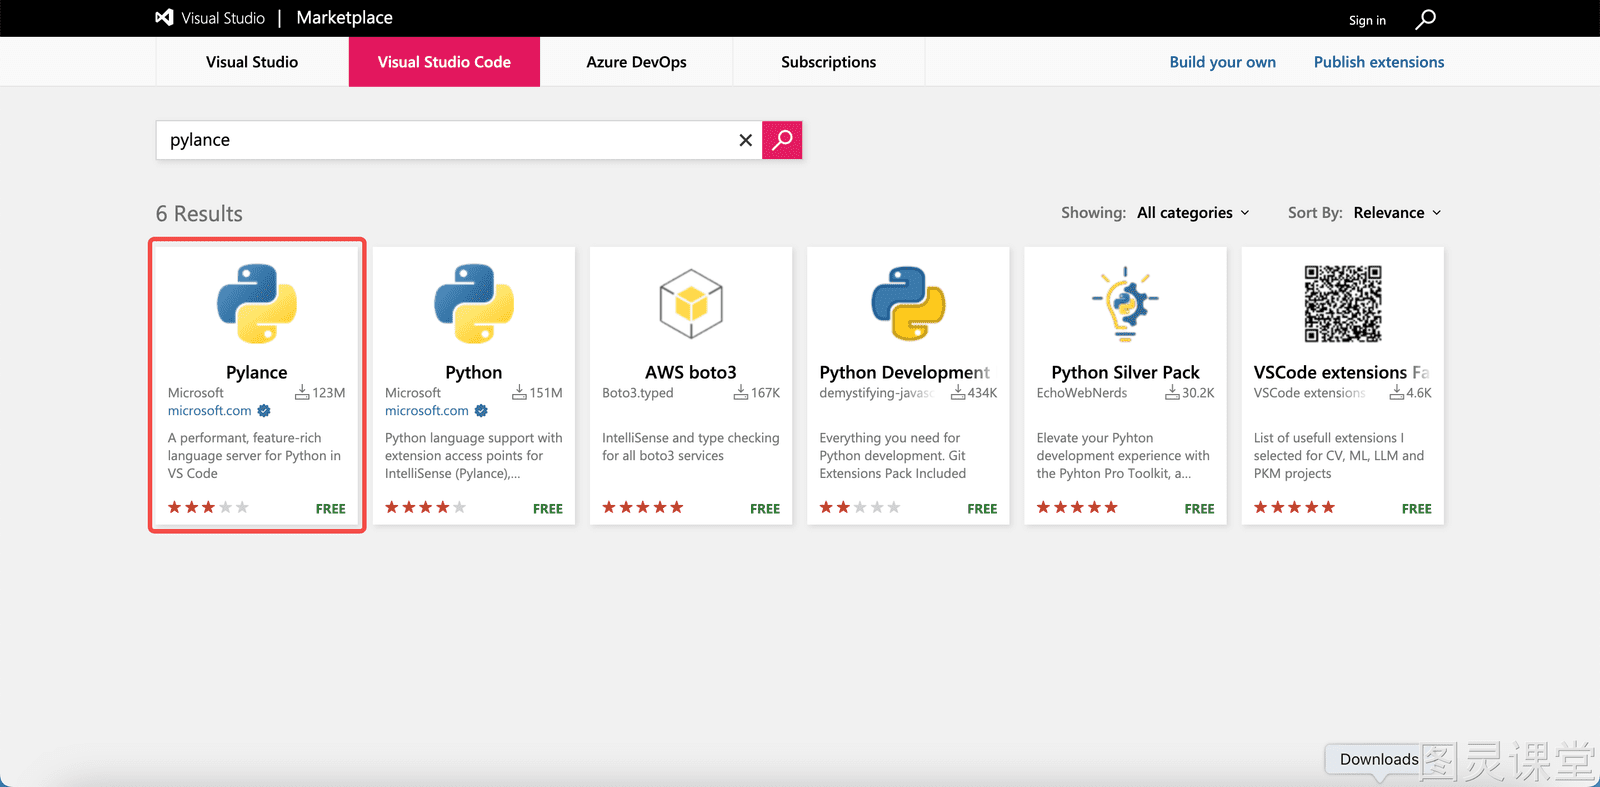This screenshot has height=787, width=1600.
Task: Follow the Publish extensions link
Action: (x=1379, y=62)
